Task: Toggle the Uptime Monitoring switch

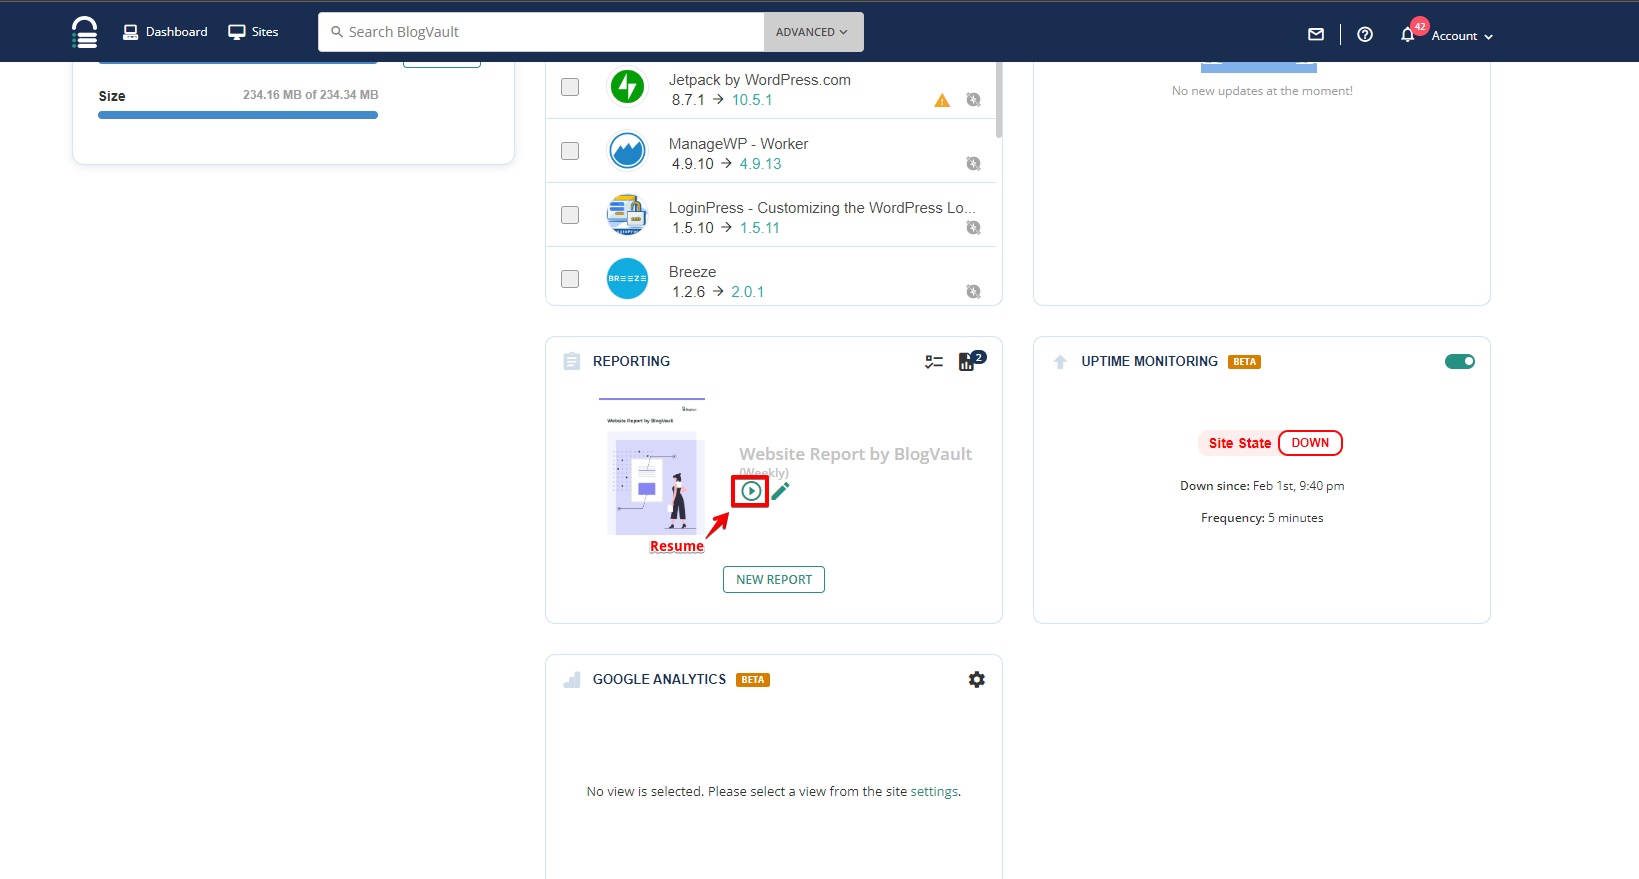Action: point(1460,361)
